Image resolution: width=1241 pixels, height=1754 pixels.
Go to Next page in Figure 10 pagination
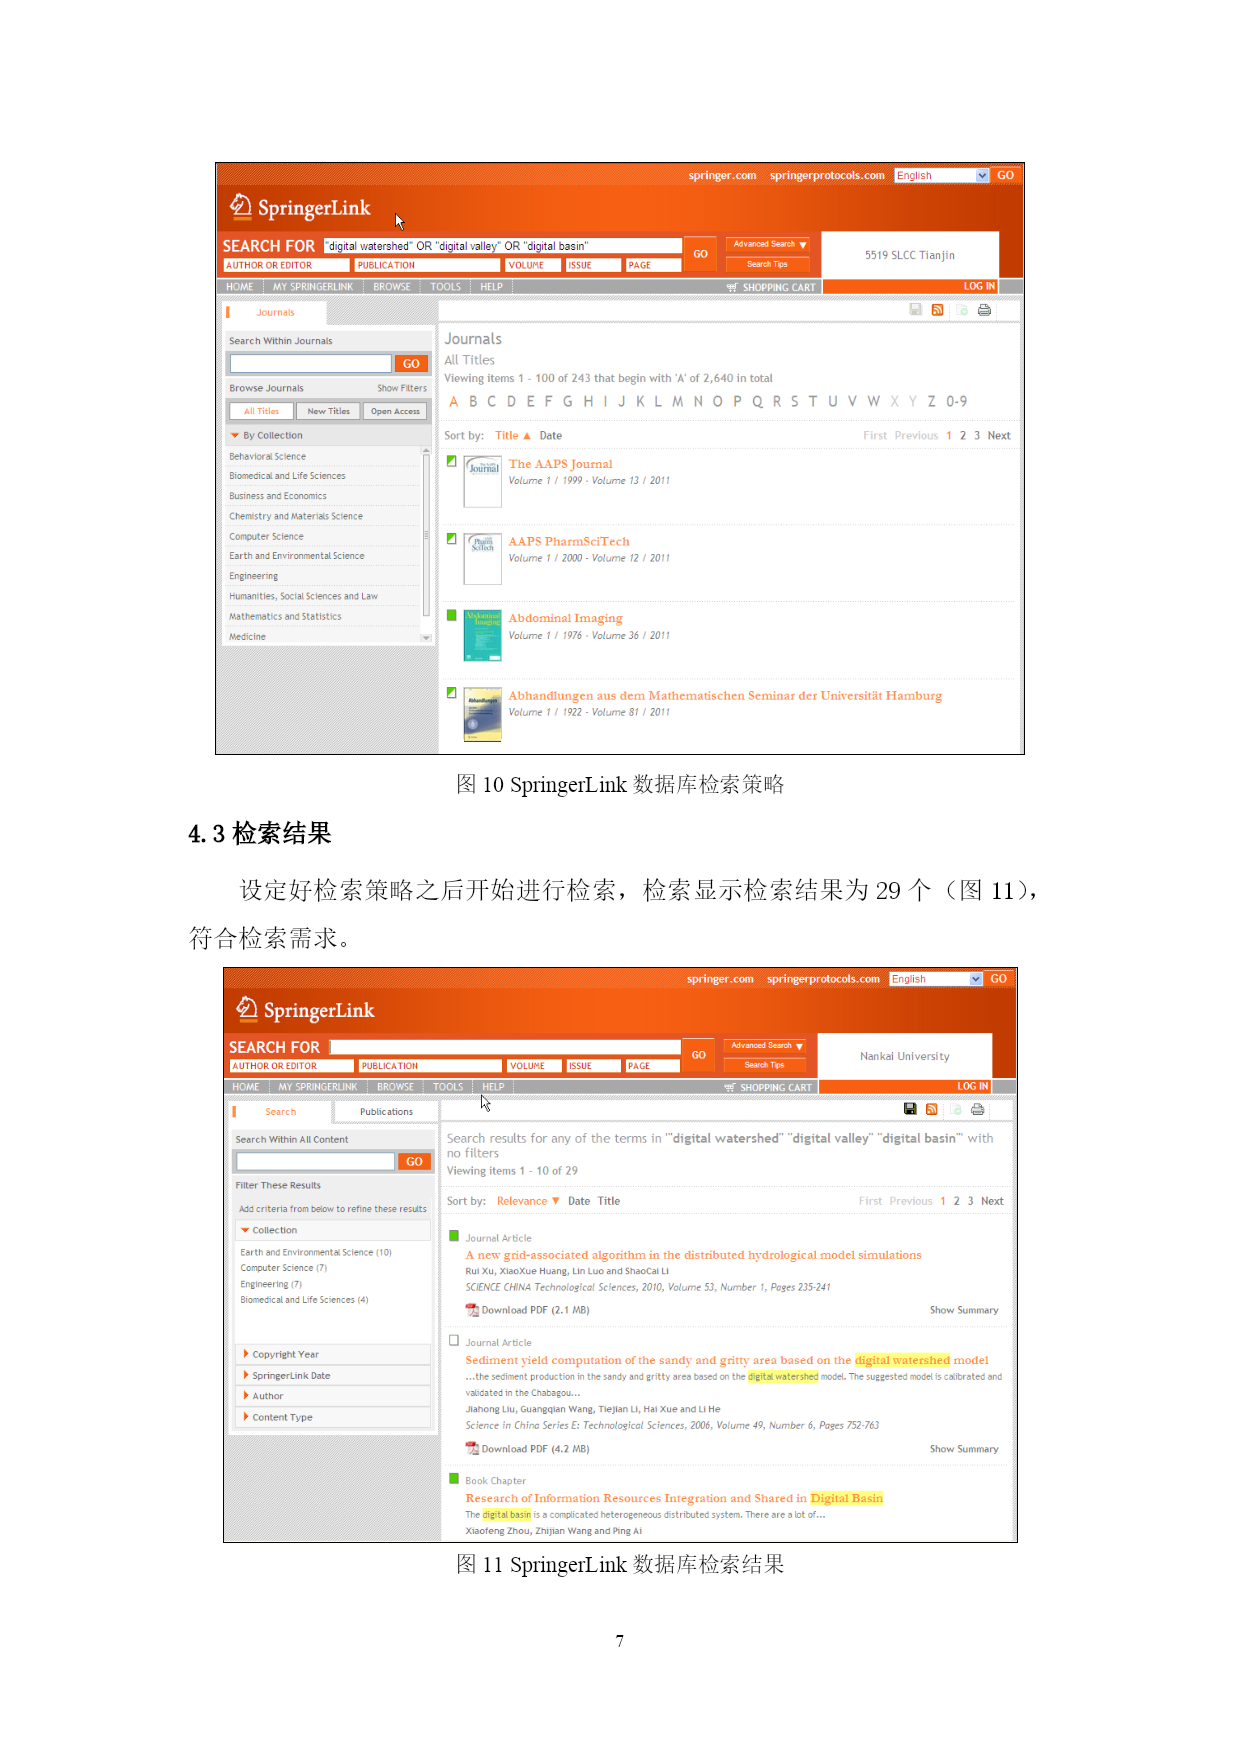pyautogui.click(x=999, y=436)
